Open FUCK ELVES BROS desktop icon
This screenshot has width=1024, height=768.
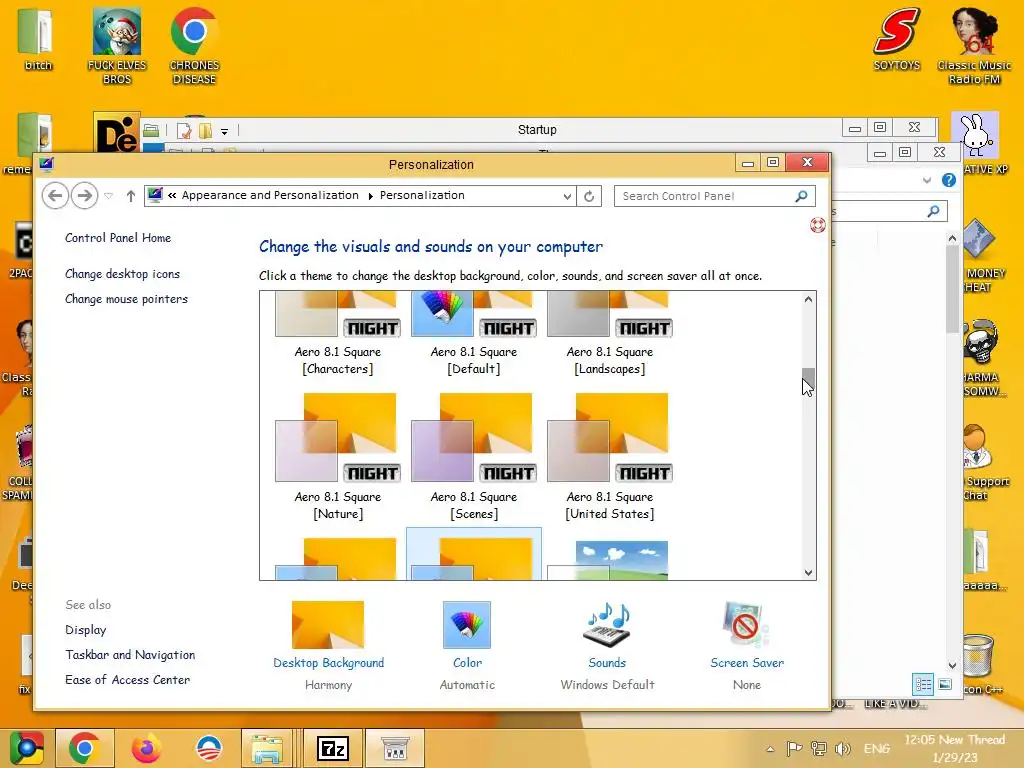[x=117, y=46]
